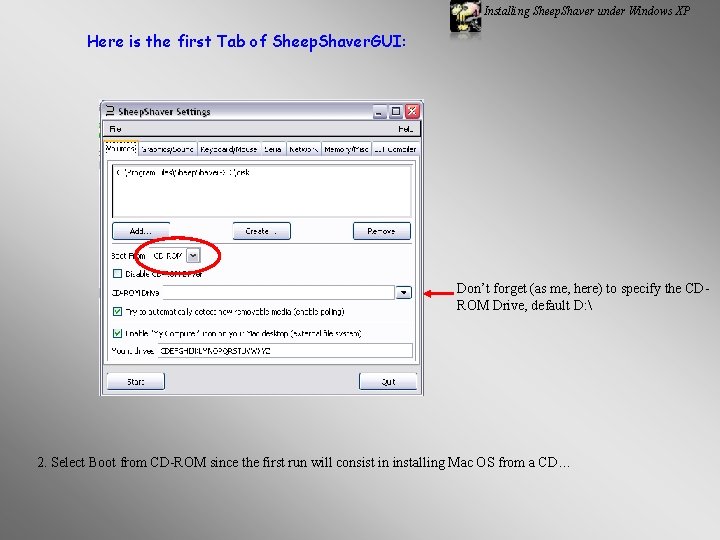720x540 pixels.
Task: Open the File menu
Action: point(115,129)
